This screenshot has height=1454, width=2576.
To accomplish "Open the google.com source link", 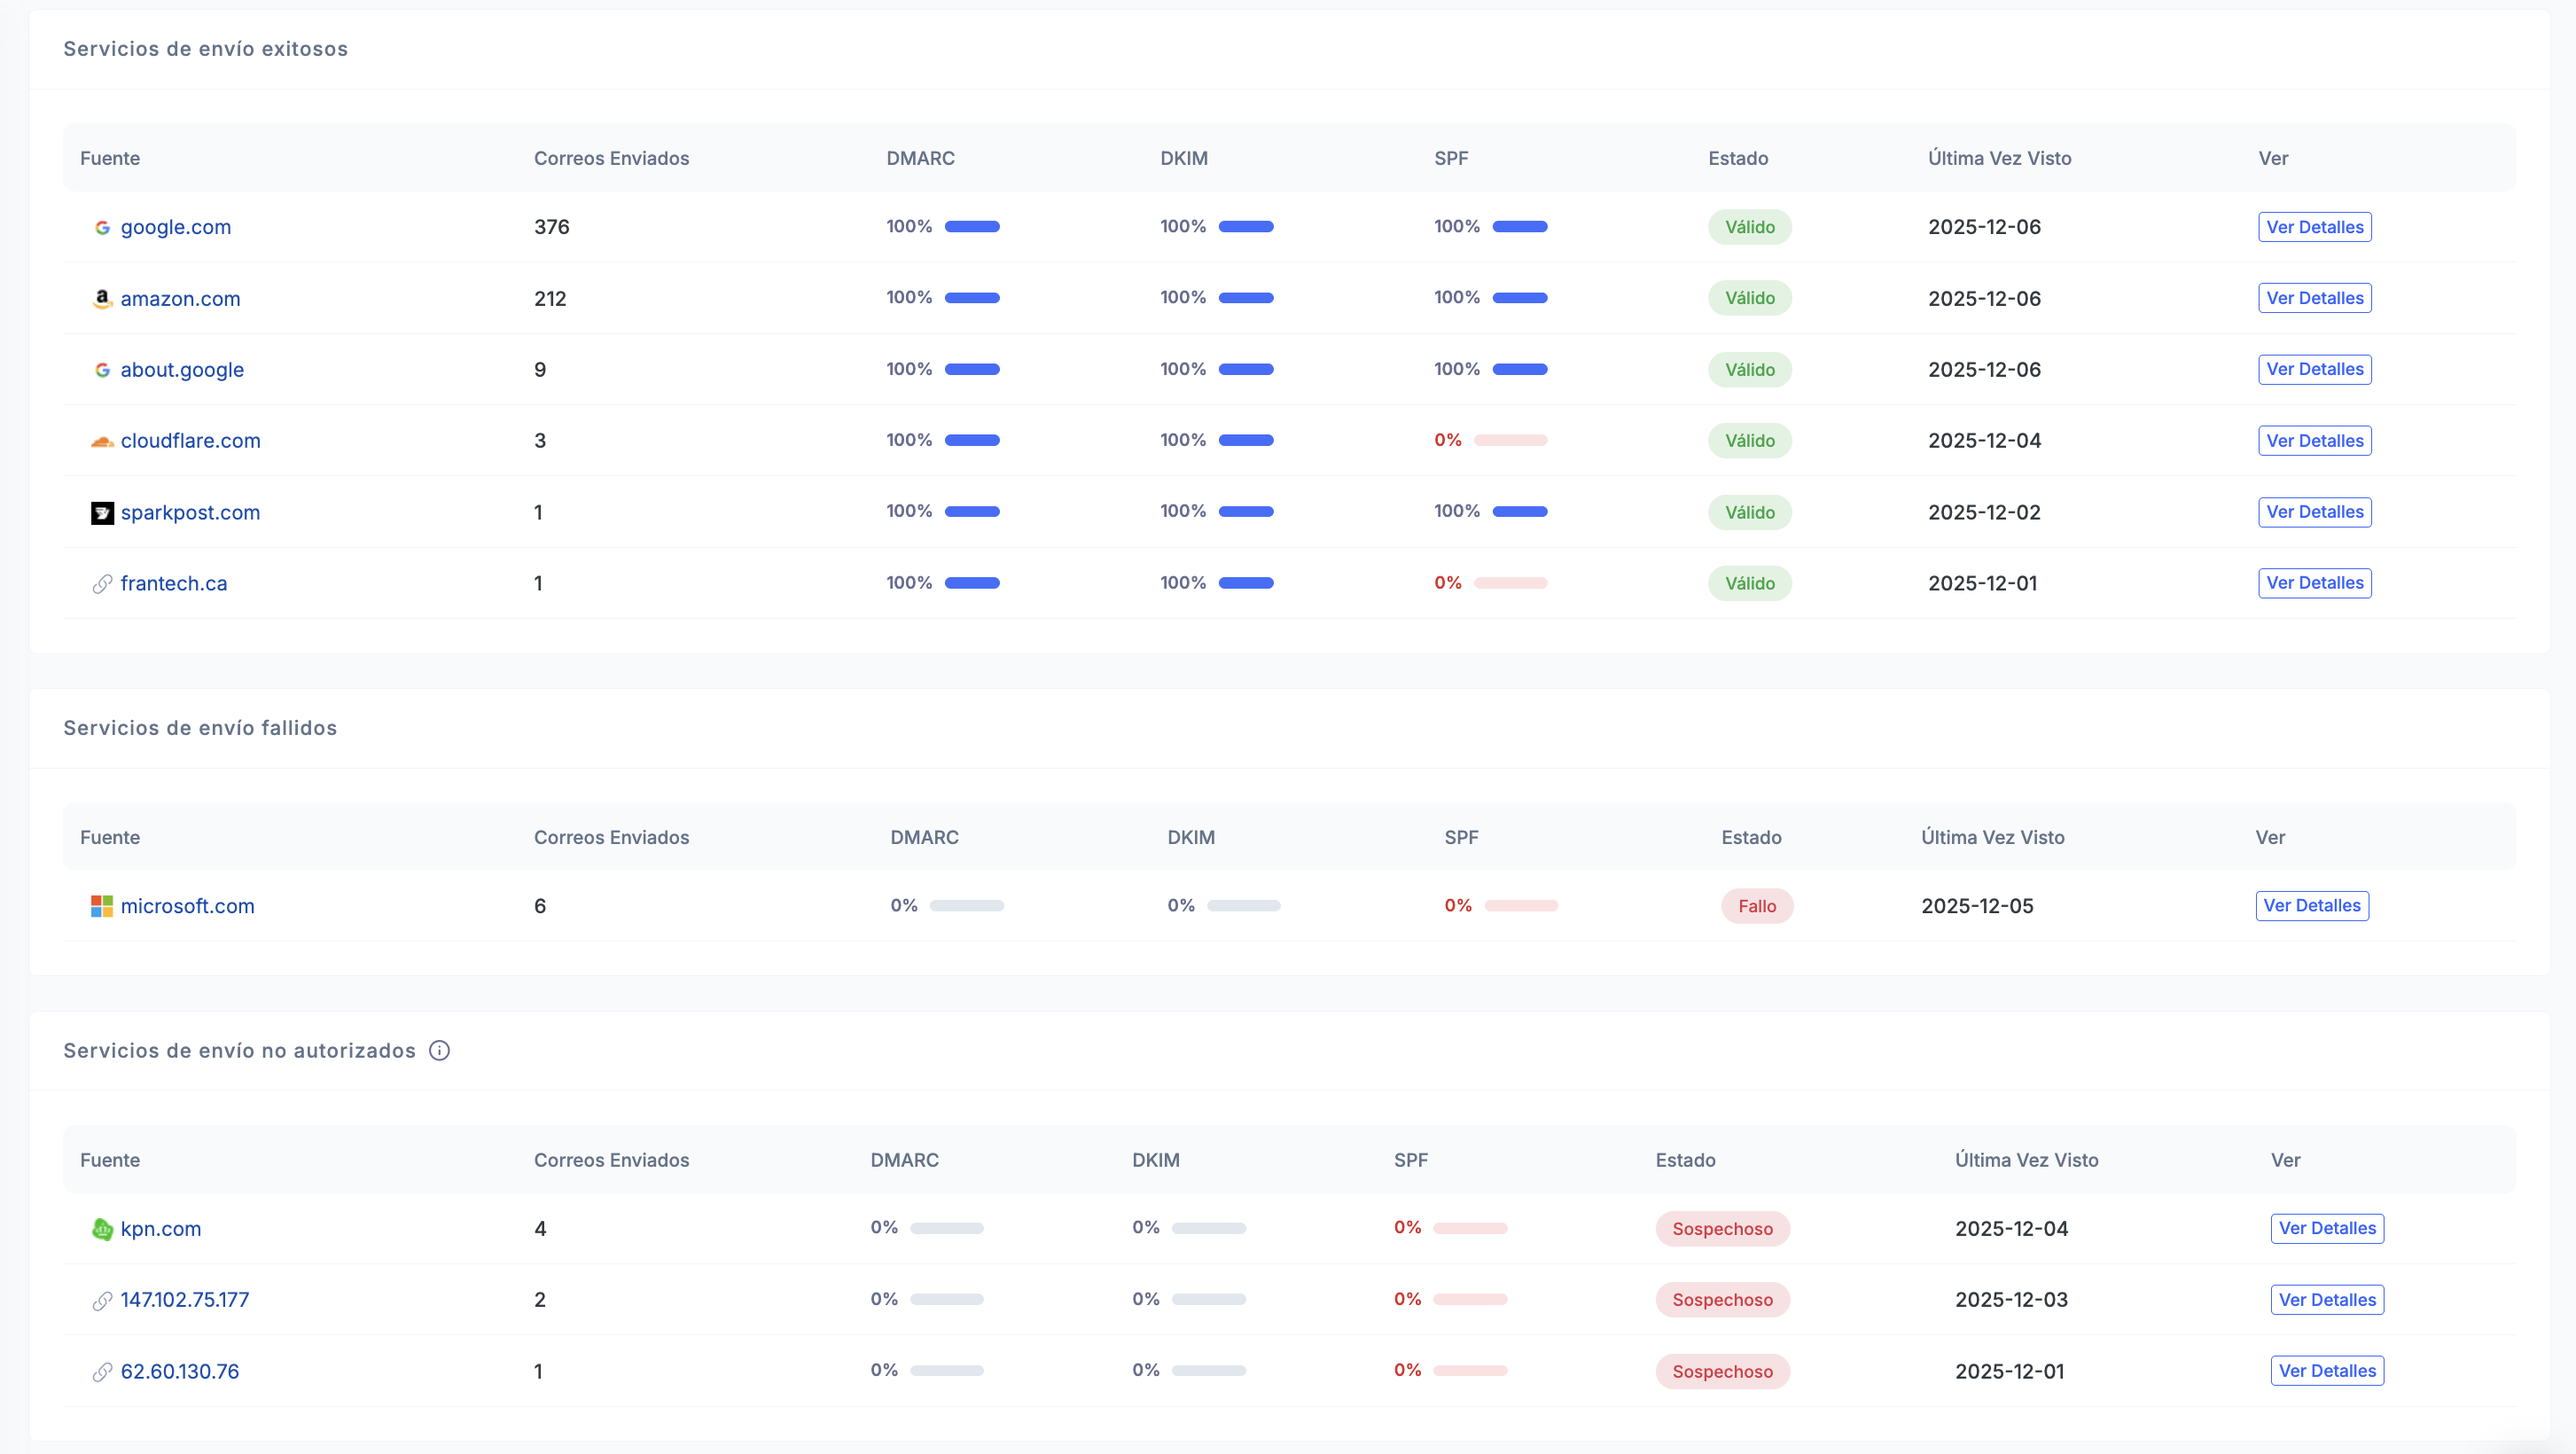I will point(176,227).
